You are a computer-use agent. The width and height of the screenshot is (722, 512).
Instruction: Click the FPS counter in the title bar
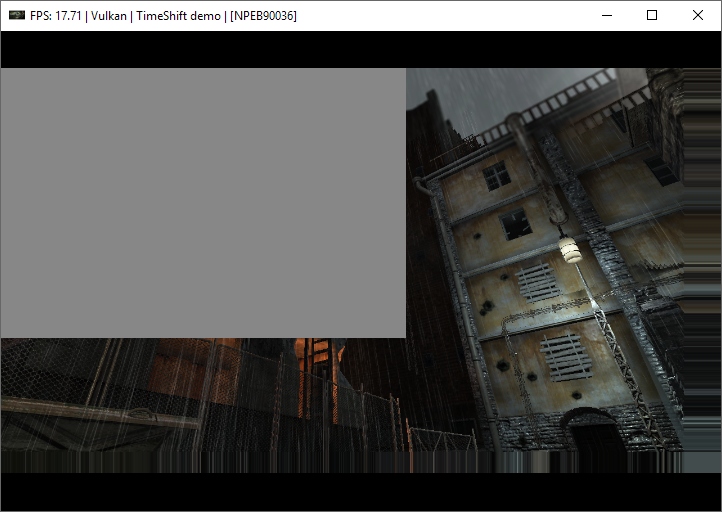(59, 16)
